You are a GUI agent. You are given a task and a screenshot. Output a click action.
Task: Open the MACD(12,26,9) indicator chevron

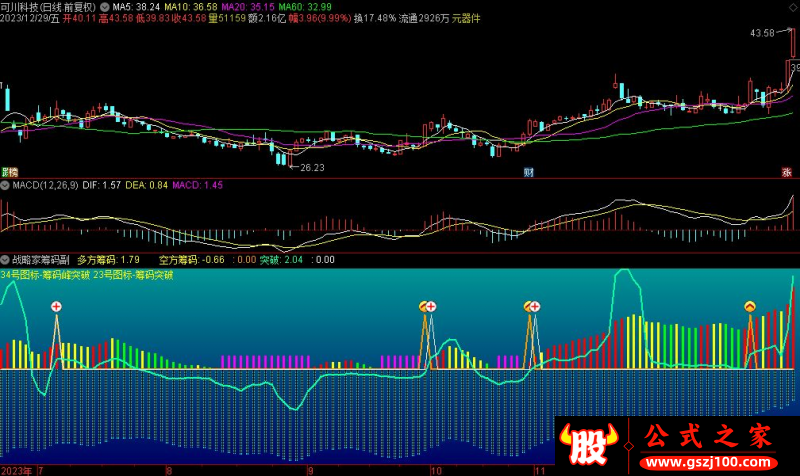pos(5,185)
